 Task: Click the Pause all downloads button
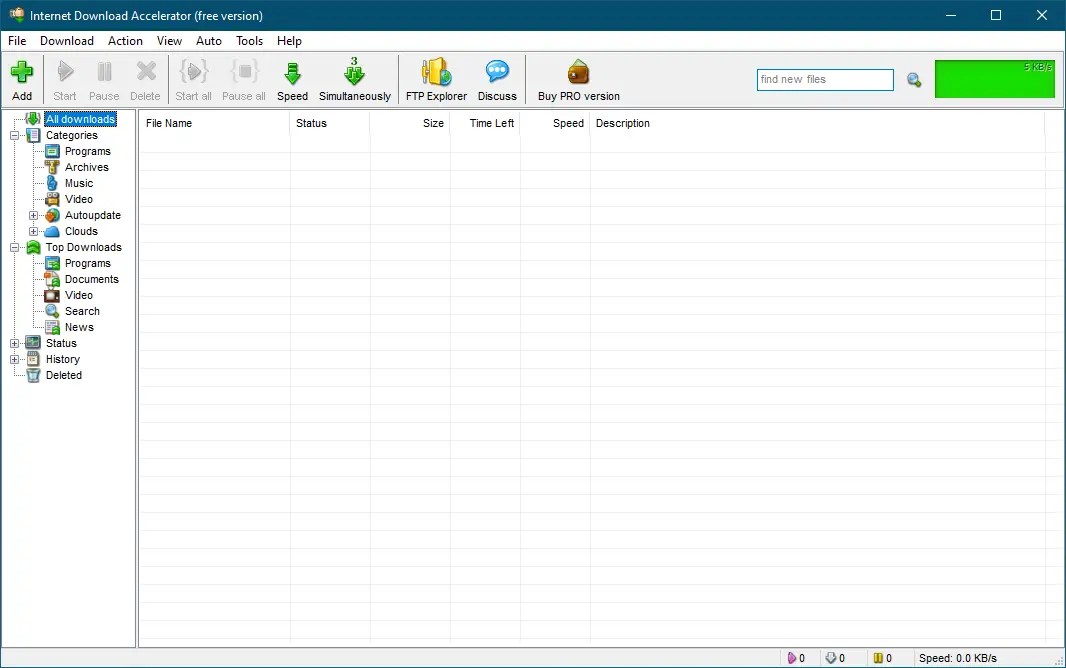click(243, 79)
